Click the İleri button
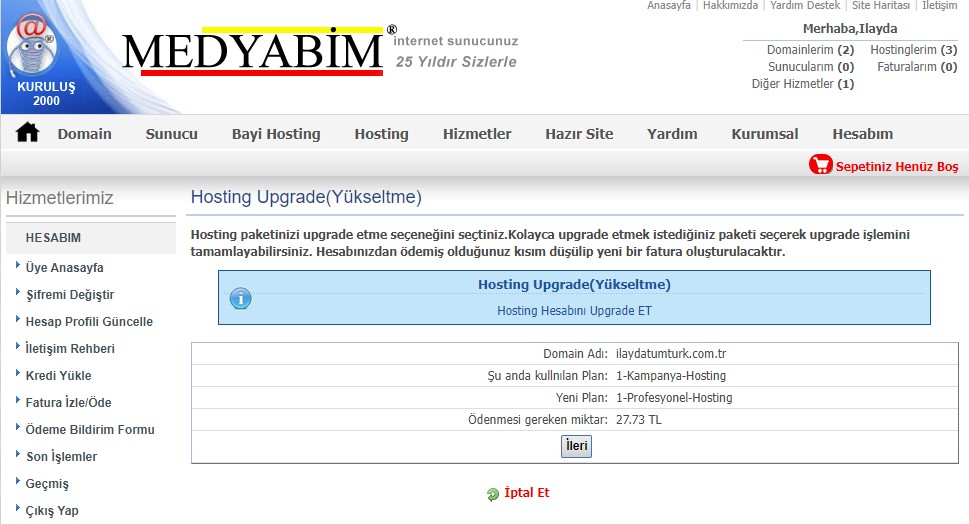Image resolution: width=969 pixels, height=524 pixels. (577, 446)
